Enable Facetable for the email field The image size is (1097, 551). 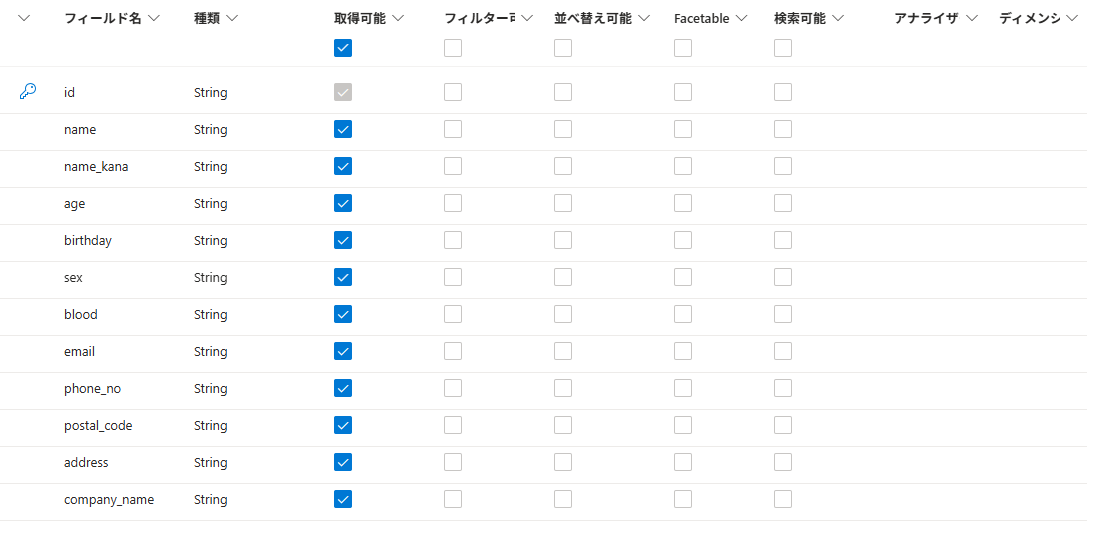pos(683,351)
